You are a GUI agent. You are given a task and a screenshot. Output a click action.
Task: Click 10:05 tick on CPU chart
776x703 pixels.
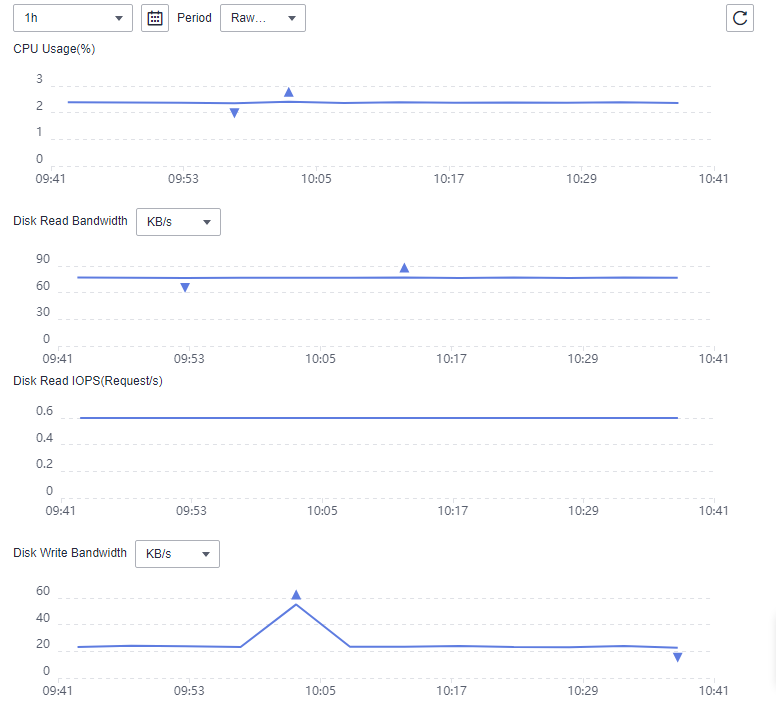(316, 179)
